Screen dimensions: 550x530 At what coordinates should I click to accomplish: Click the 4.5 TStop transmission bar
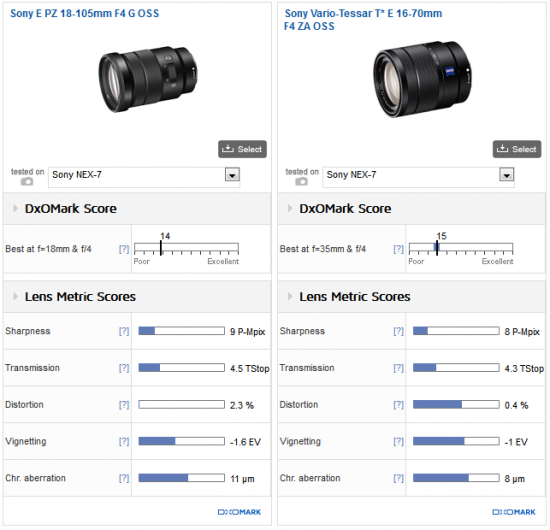181,368
